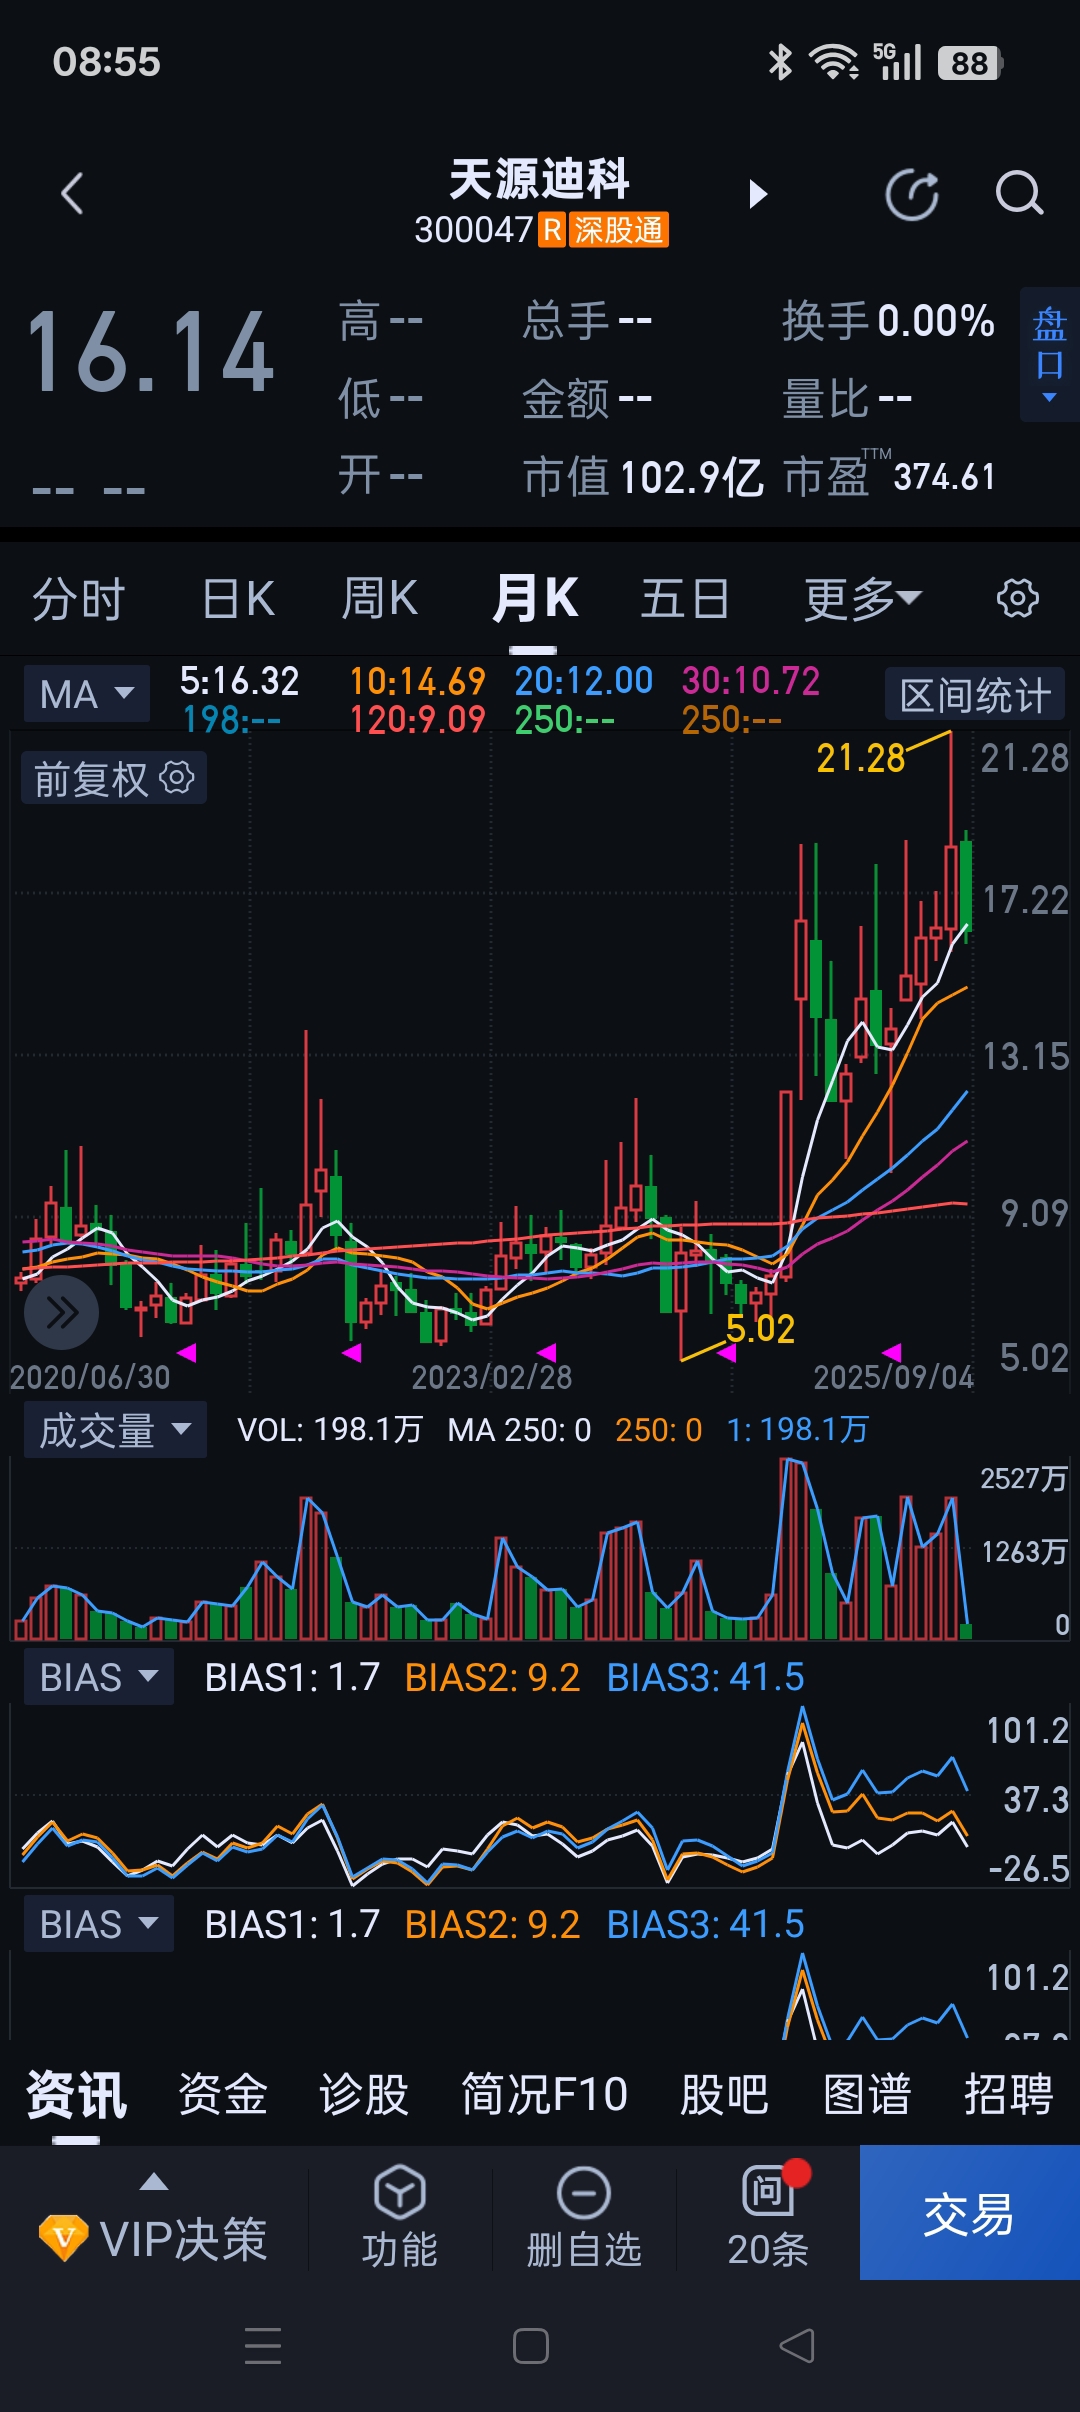The image size is (1080, 2412).
Task: Tap the 交易 trade button
Action: [x=970, y=2212]
